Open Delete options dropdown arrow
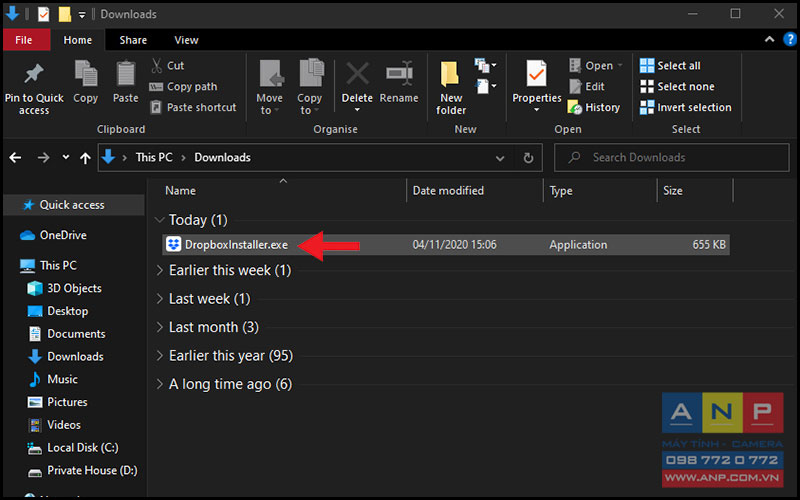 coord(357,110)
